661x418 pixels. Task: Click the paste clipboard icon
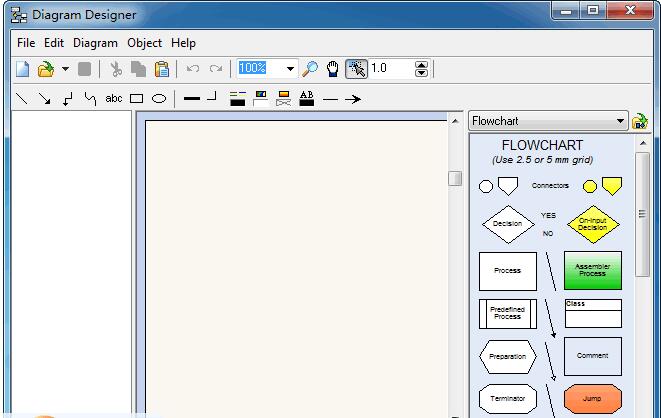pos(161,69)
